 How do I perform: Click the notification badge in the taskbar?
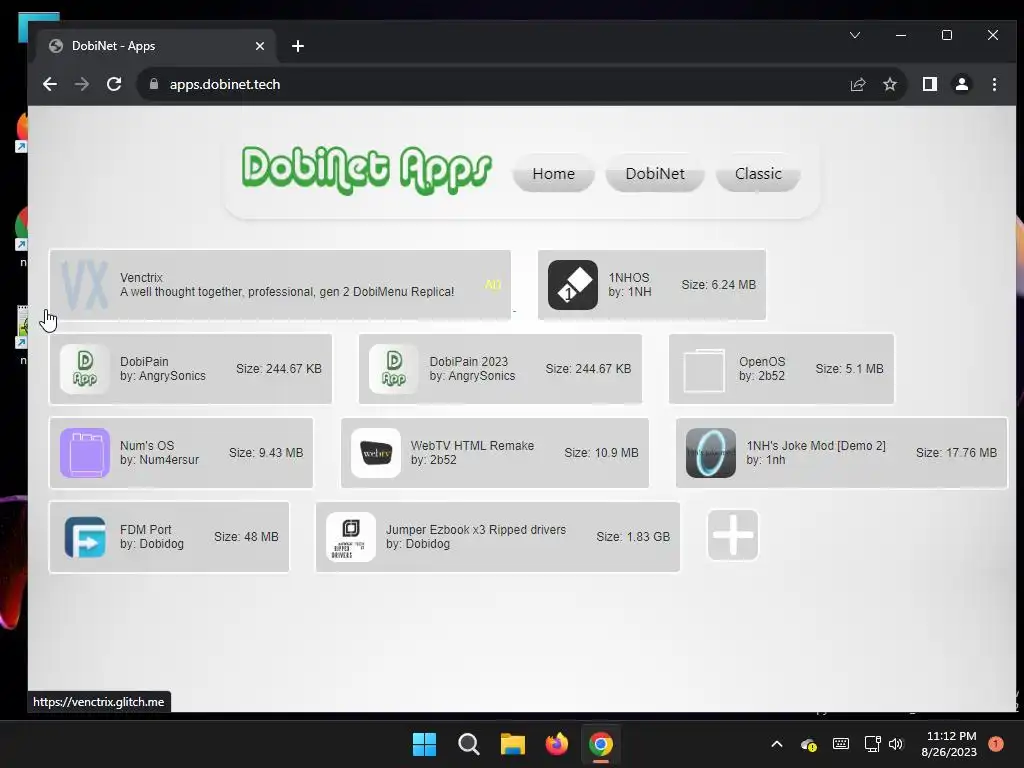(x=996, y=744)
